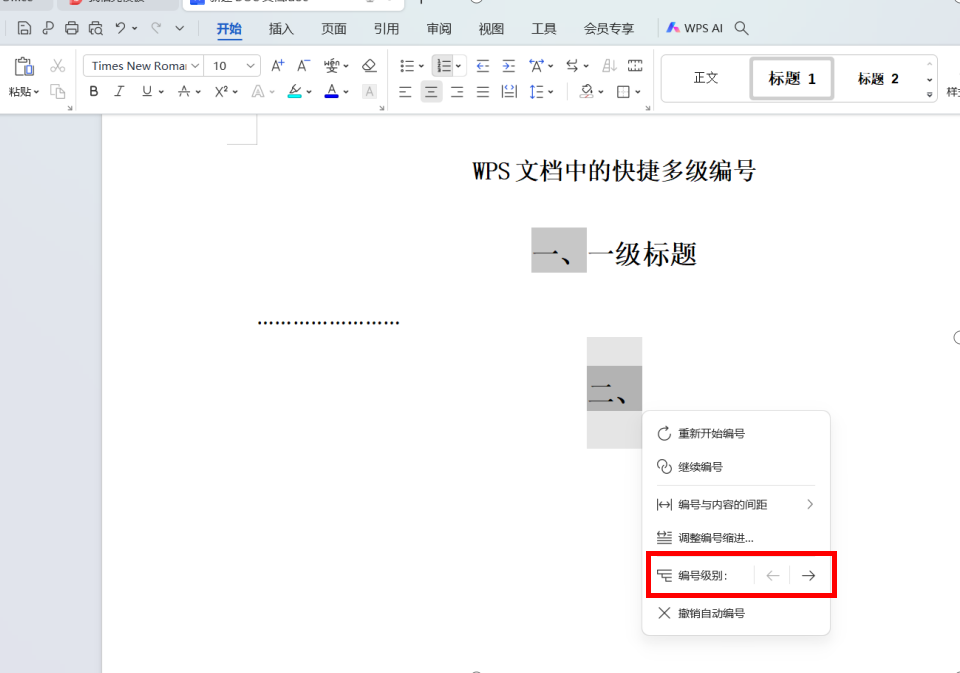Toggle Superscript X² formatting
Image resolution: width=960 pixels, height=673 pixels.
click(x=221, y=92)
